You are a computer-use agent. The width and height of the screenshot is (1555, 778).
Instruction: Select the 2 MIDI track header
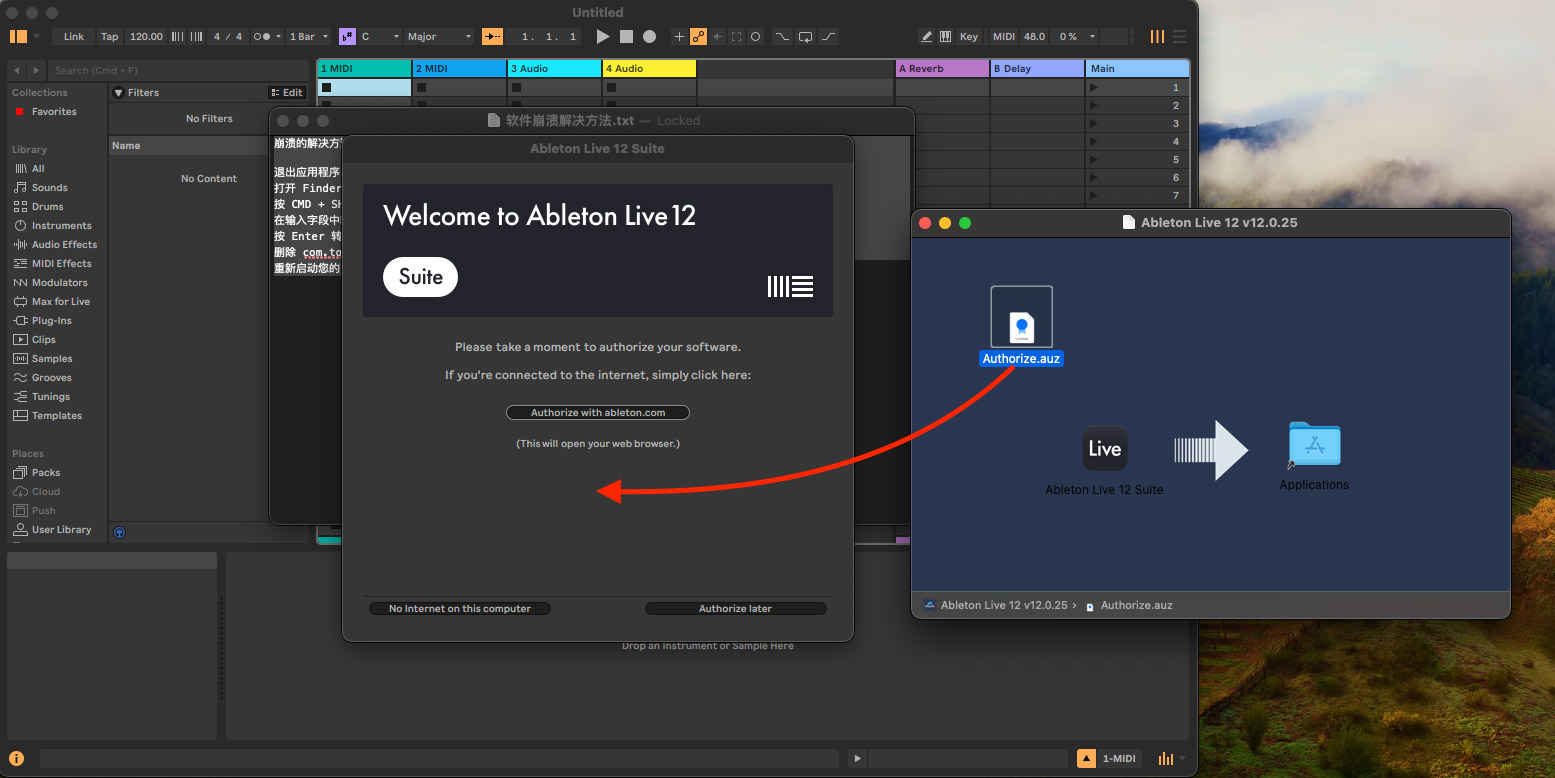(459, 68)
